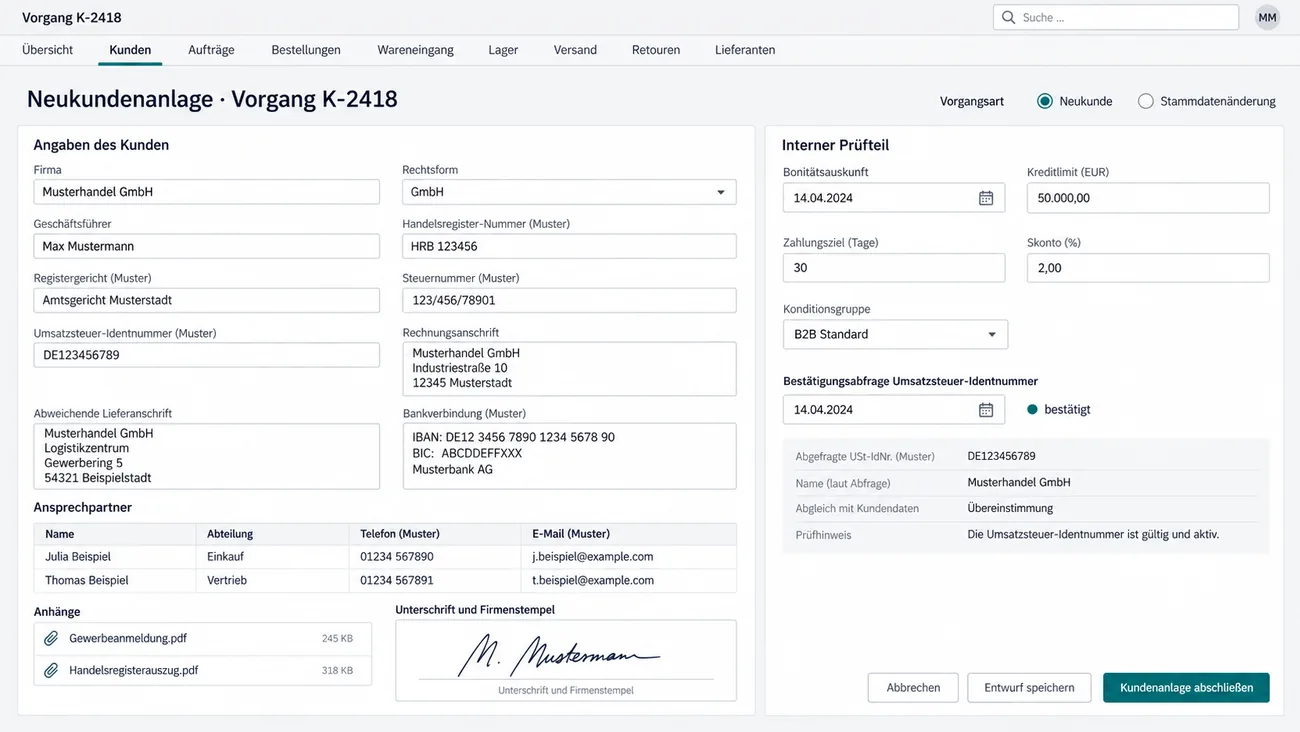Click phone number 01234 567890
The width and height of the screenshot is (1300, 732).
click(x=397, y=557)
